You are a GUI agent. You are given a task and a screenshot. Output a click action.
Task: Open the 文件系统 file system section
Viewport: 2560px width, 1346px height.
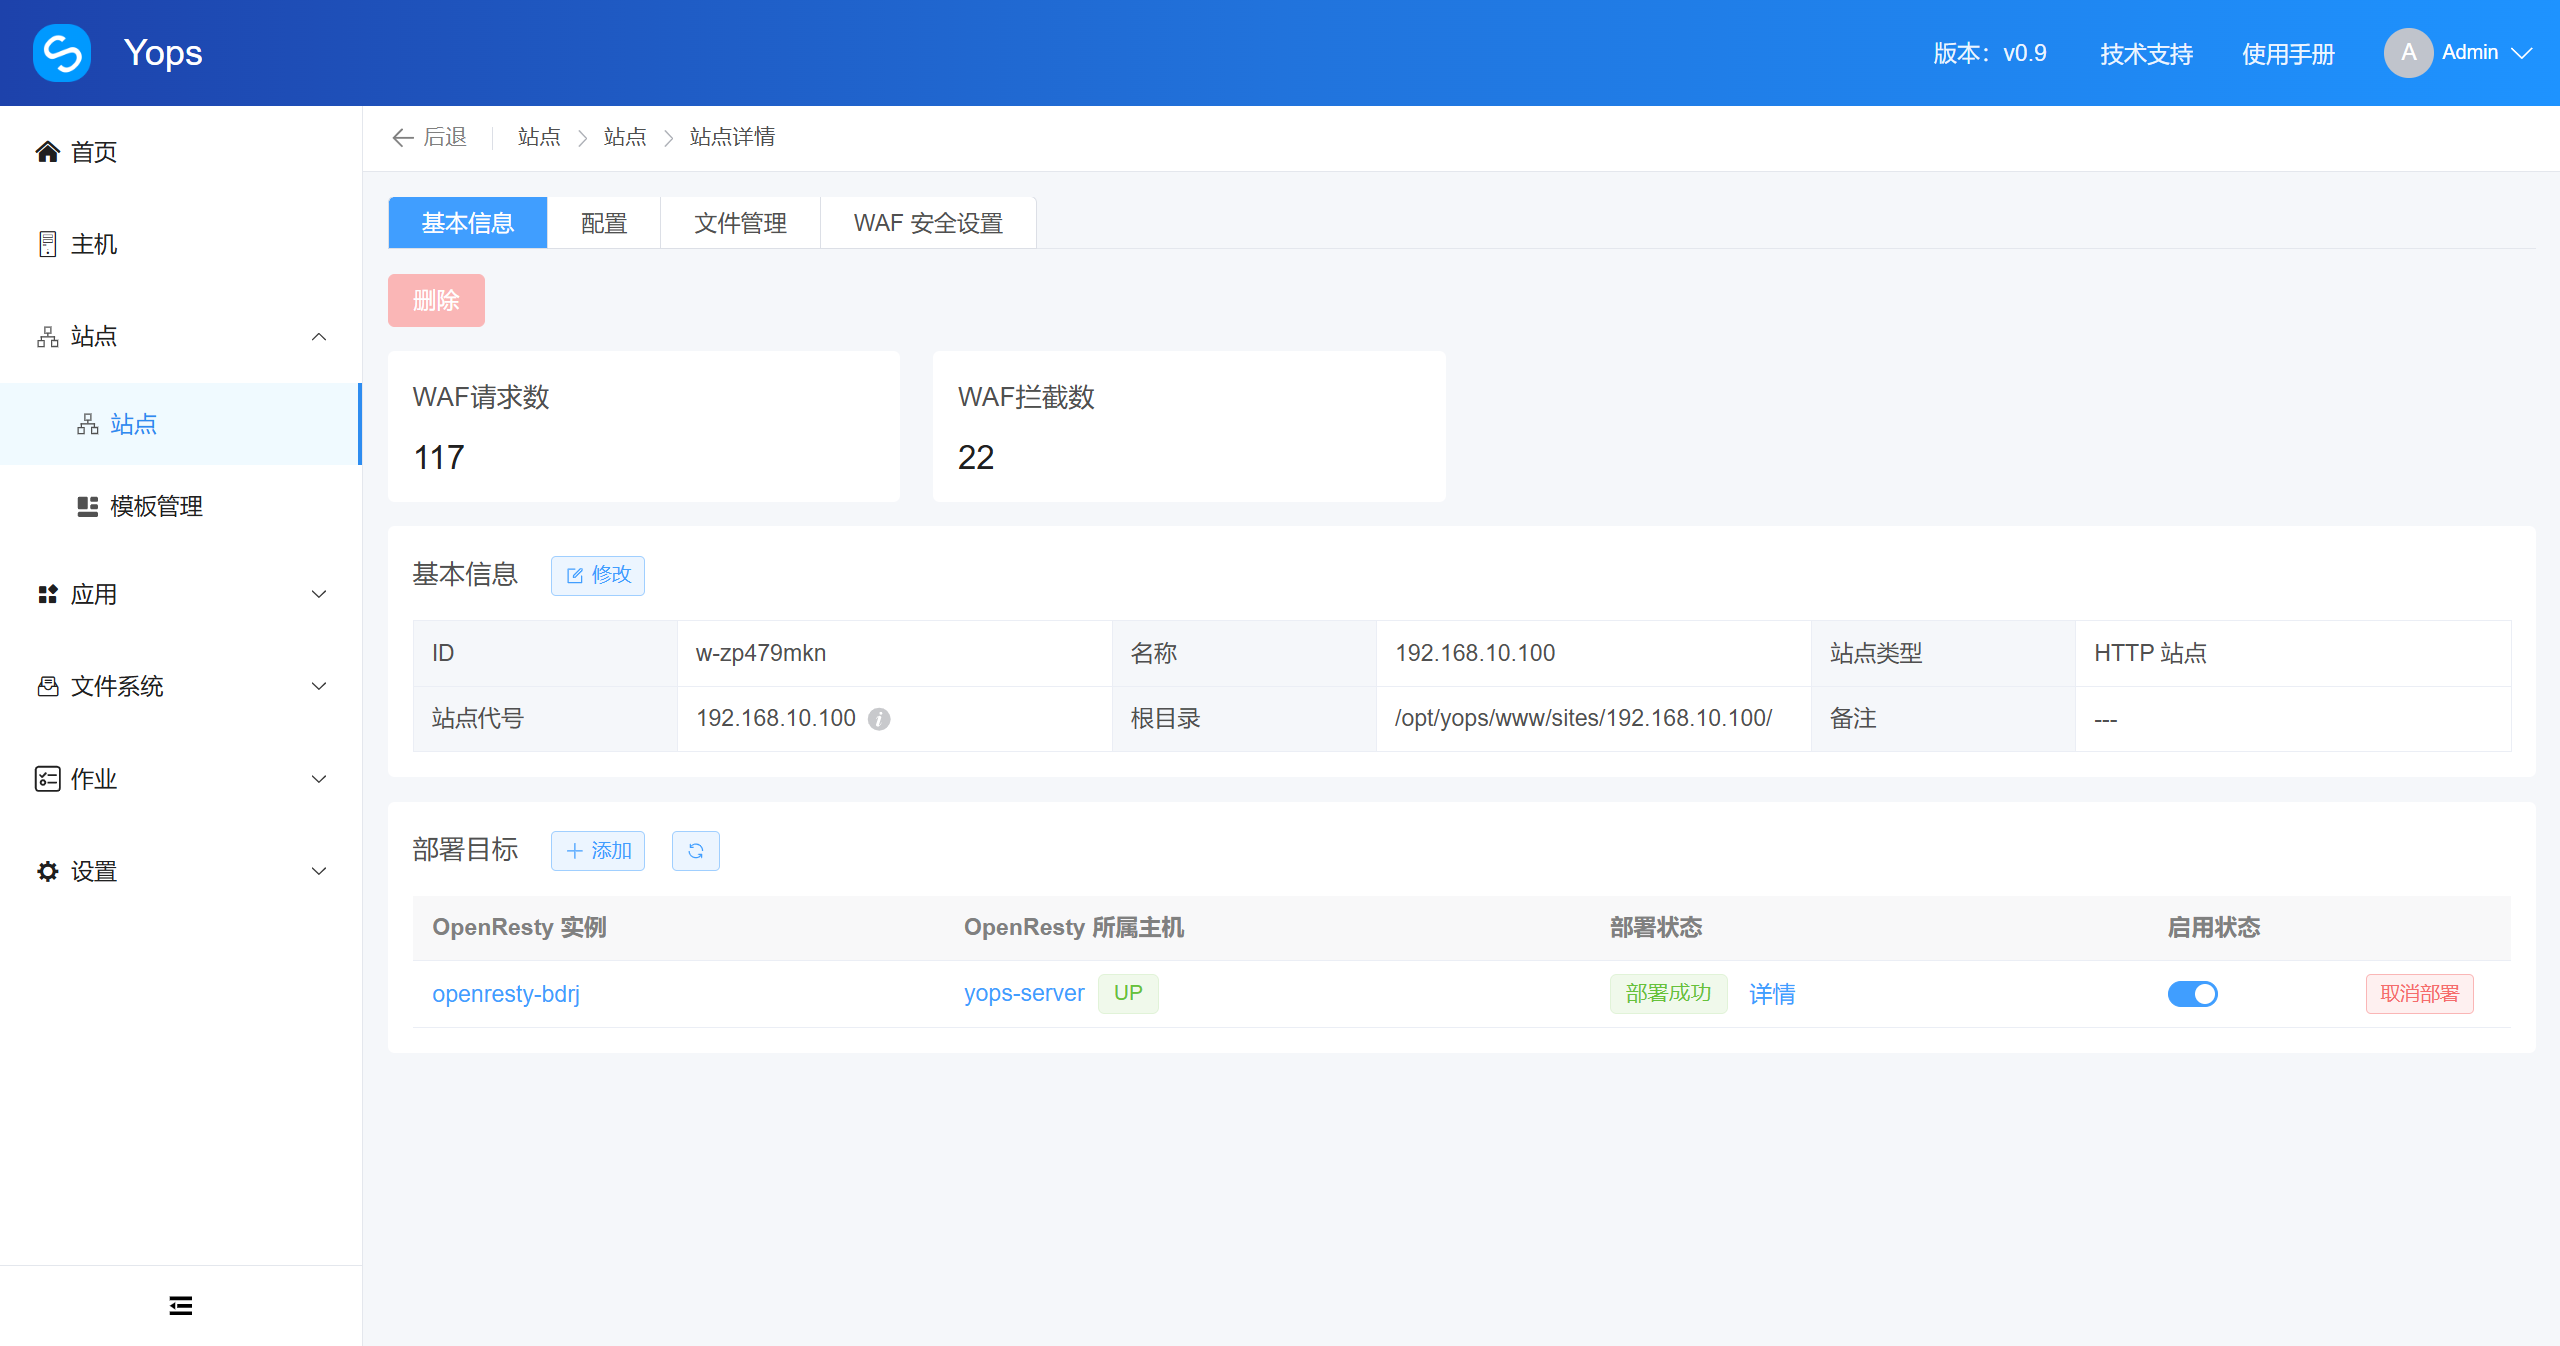118,686
